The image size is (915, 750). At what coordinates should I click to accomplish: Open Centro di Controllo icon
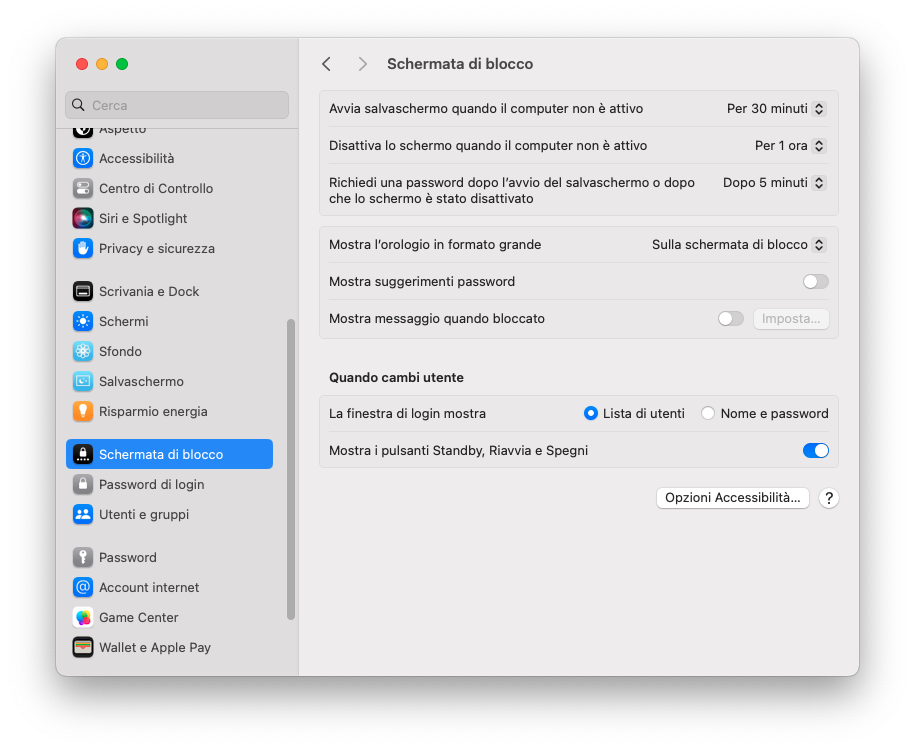(x=83, y=188)
